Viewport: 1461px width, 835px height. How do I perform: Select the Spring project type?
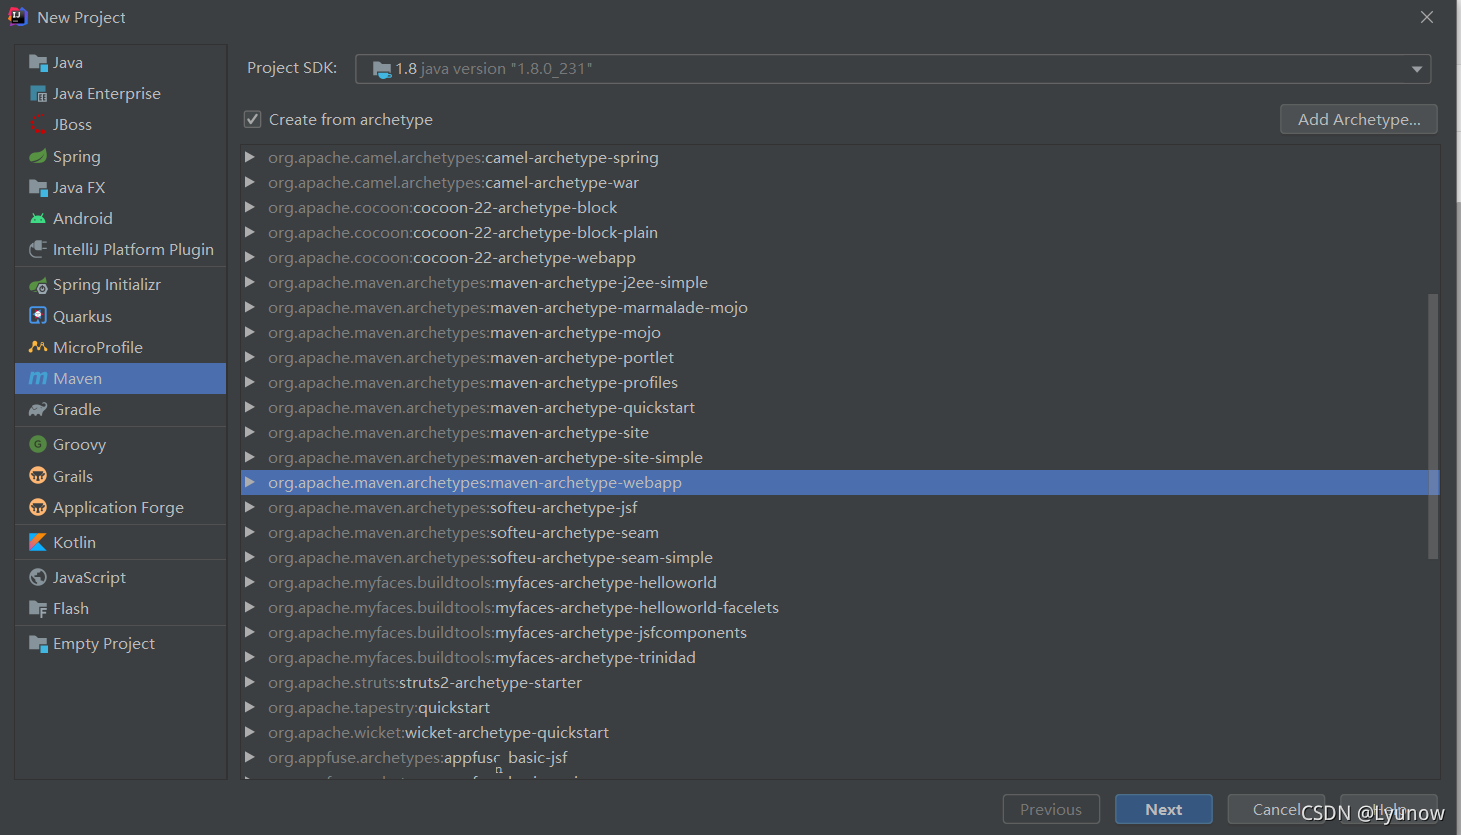point(121,157)
